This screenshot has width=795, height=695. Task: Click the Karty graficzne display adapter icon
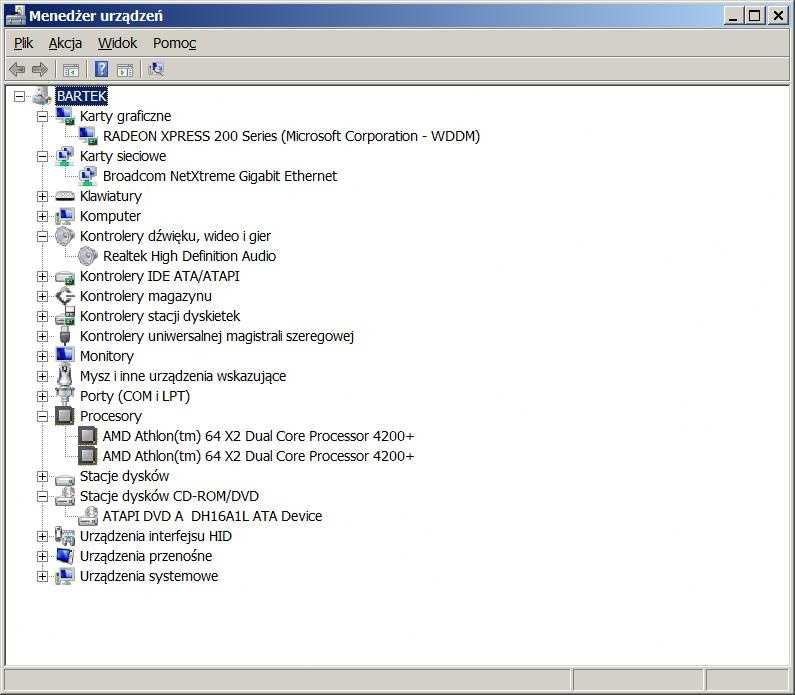coord(65,116)
